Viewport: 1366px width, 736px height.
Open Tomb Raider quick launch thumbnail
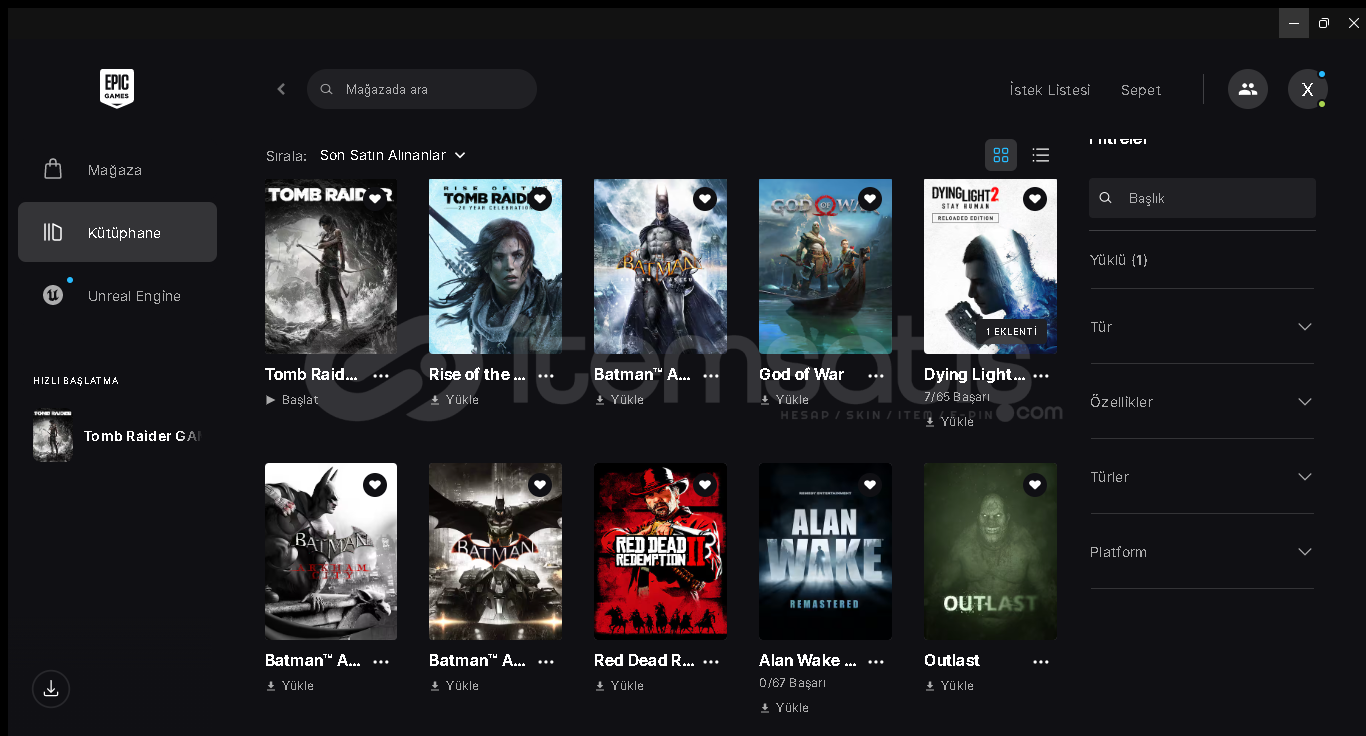53,436
